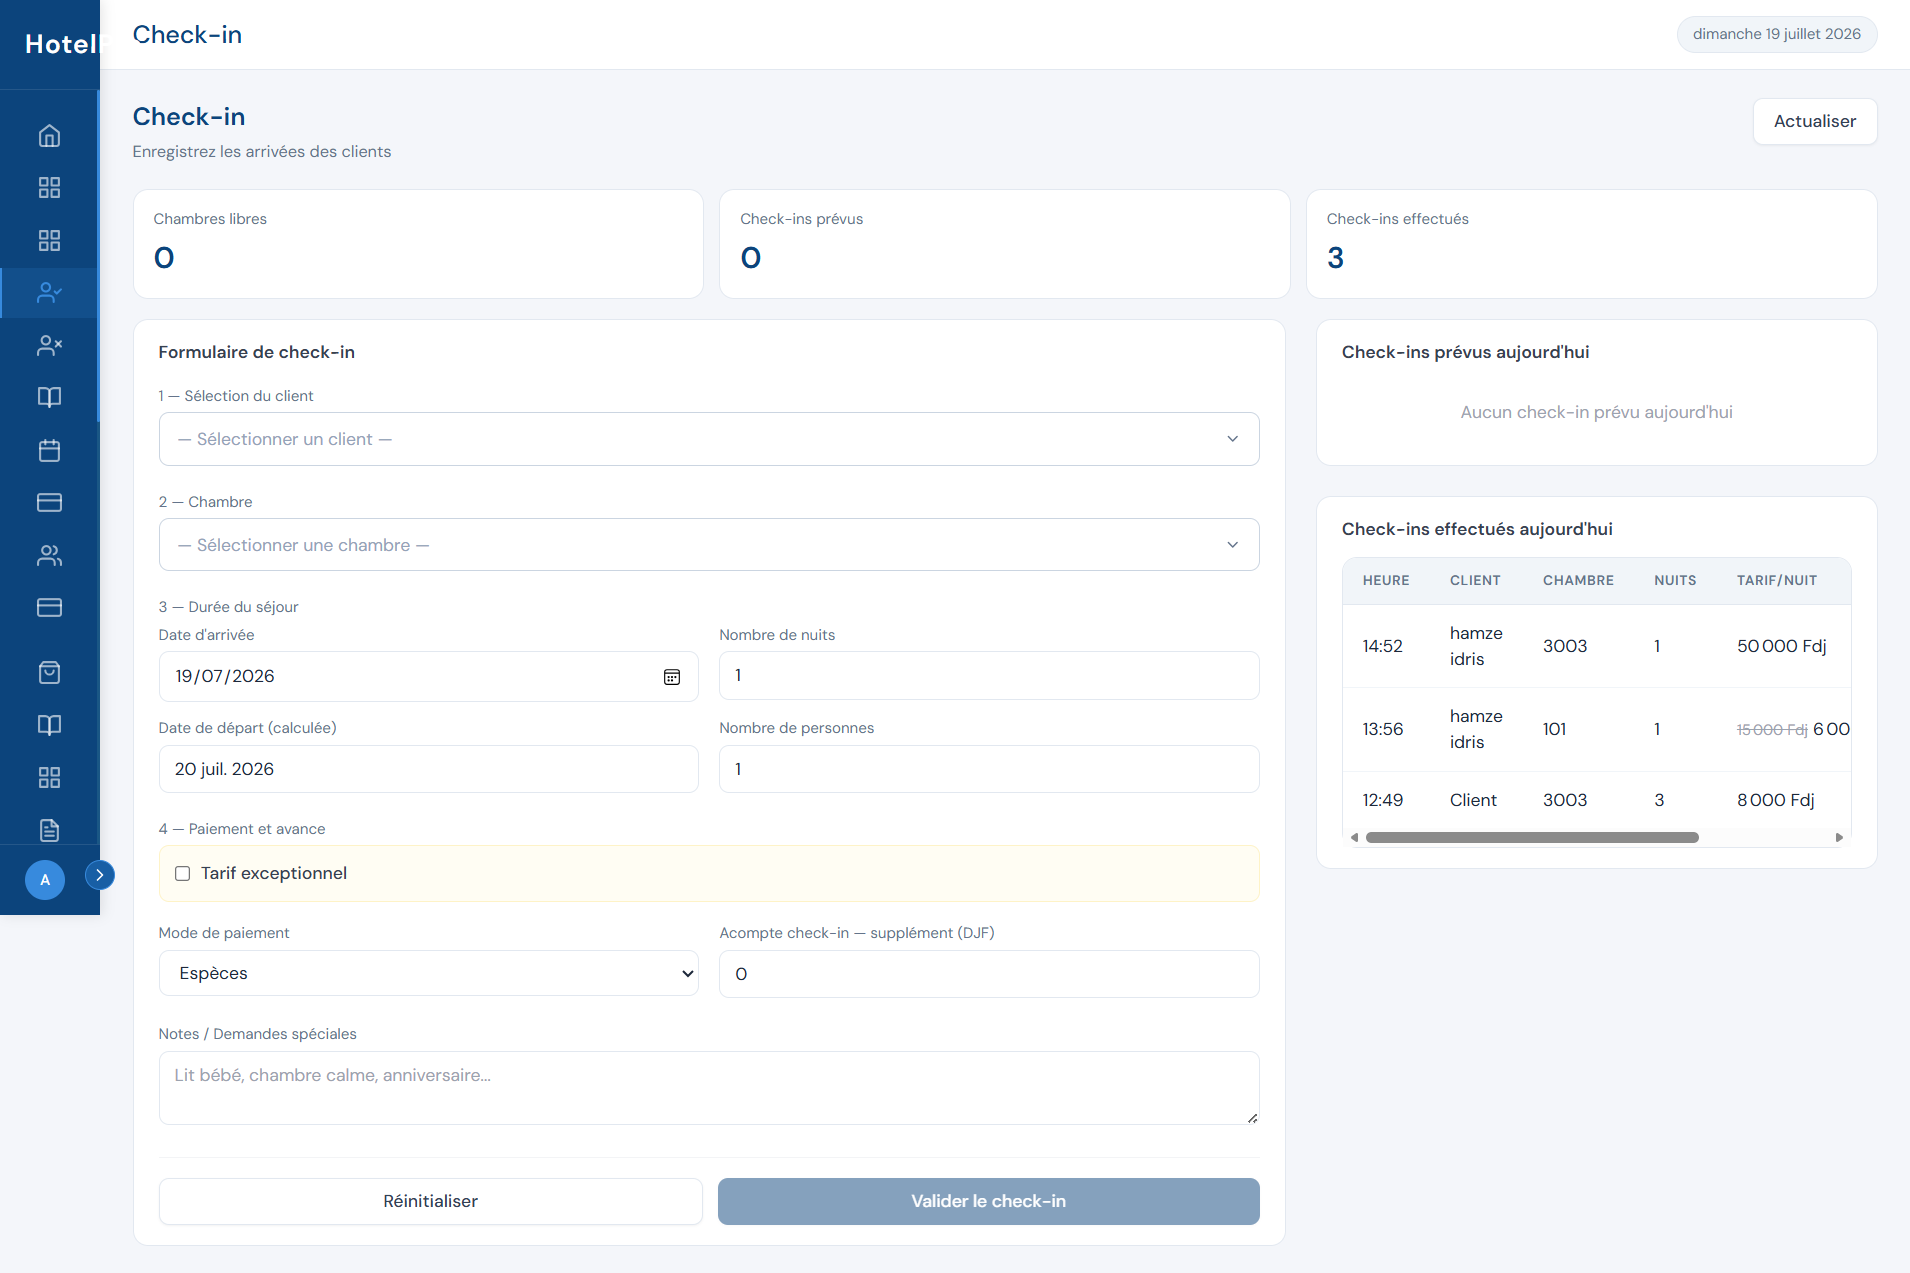Screen dimensions: 1910x1273
Task: Click the HEURE column header
Action: point(1385,581)
